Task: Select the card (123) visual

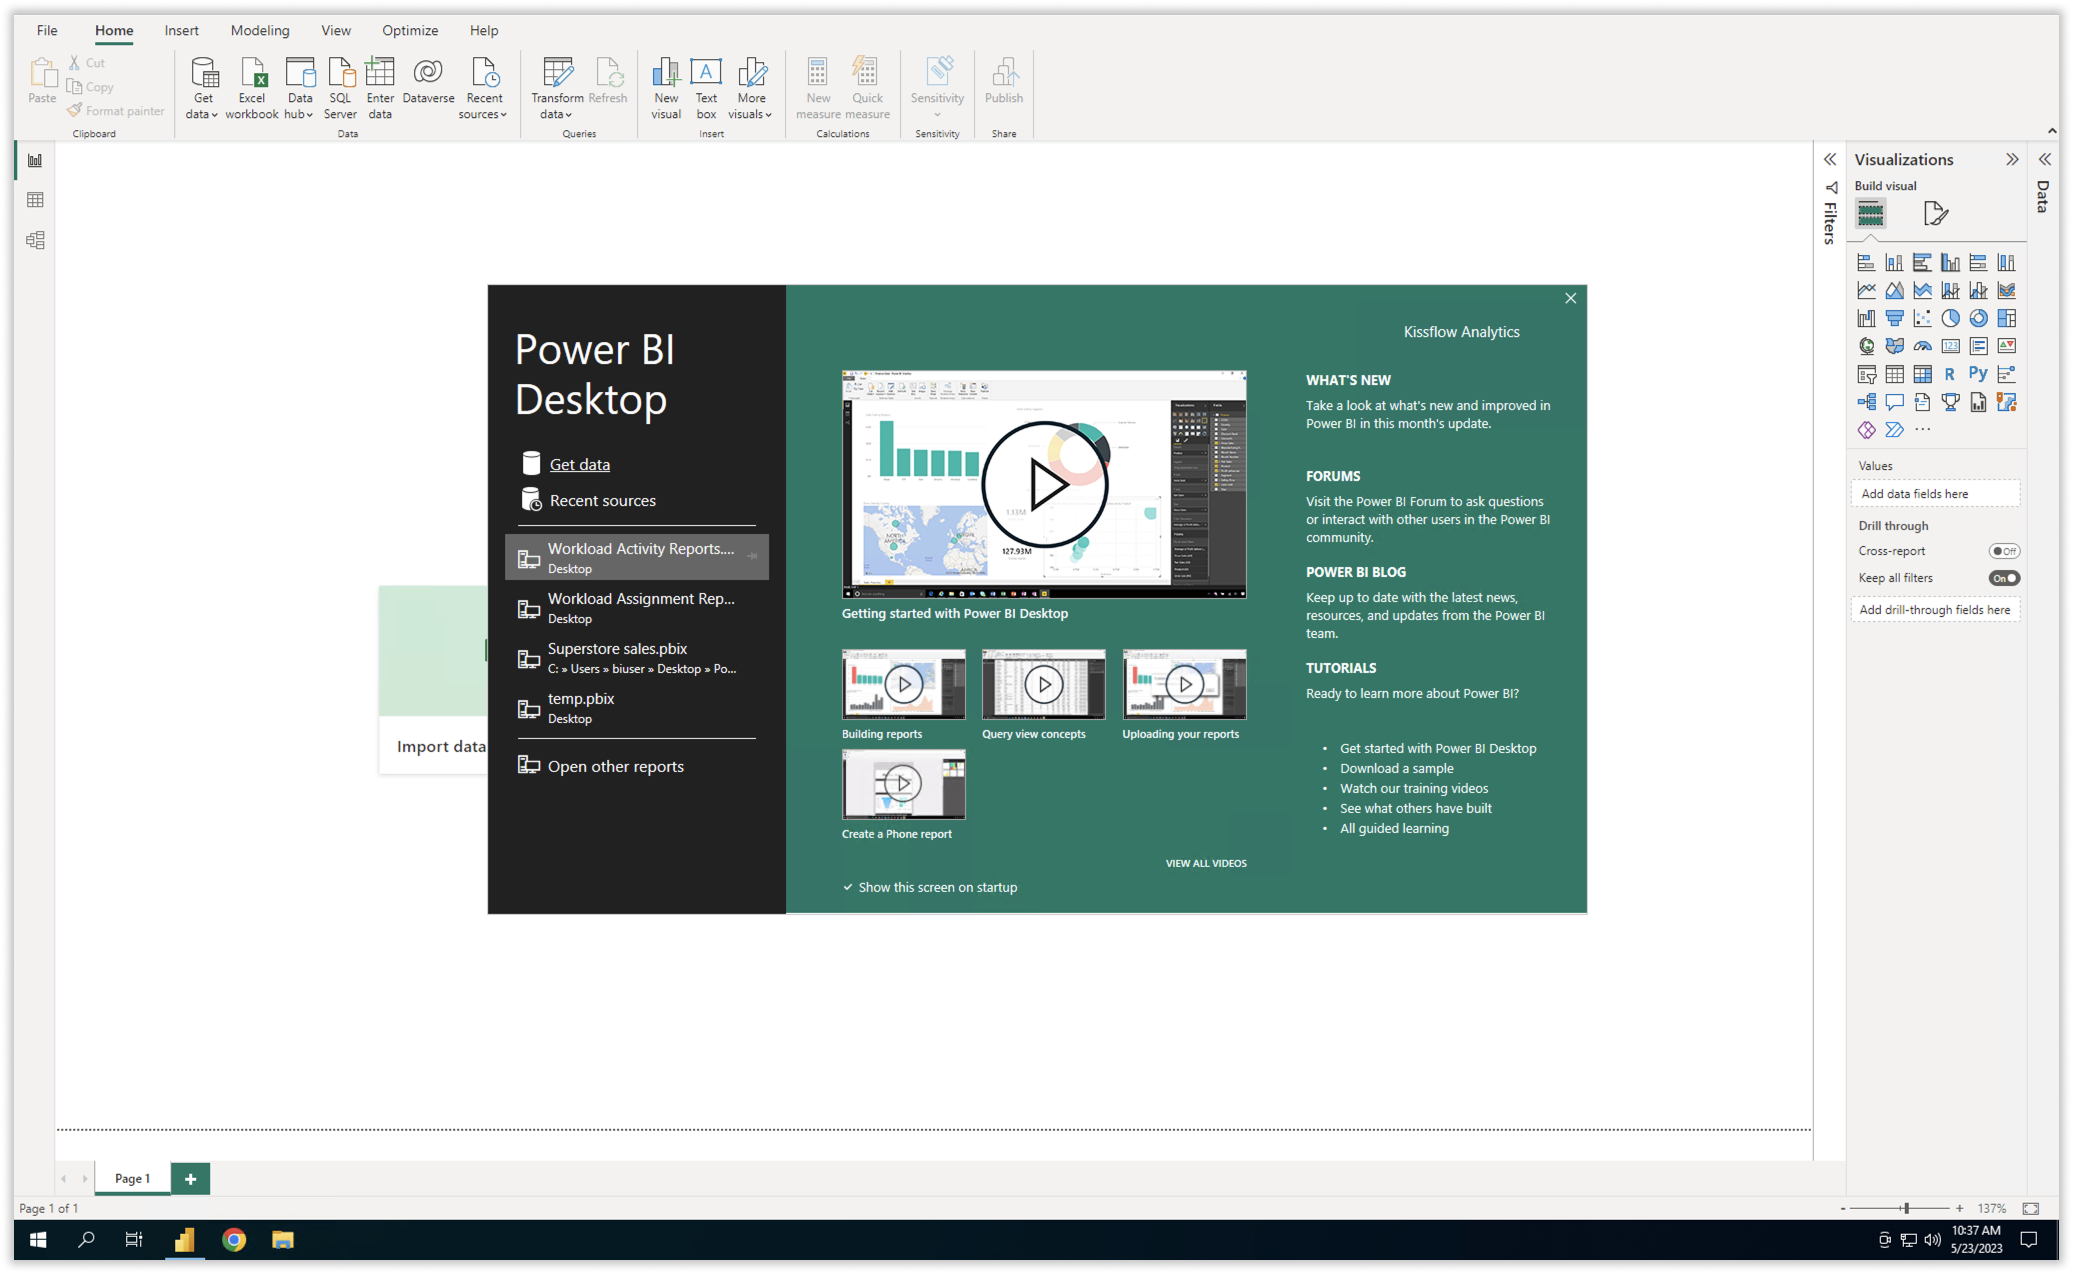Action: [x=1950, y=346]
